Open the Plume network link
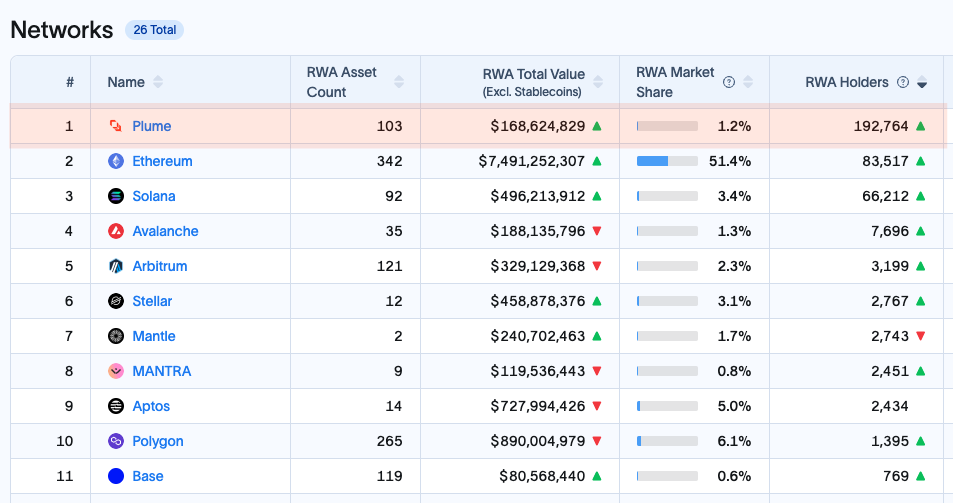The height and width of the screenshot is (503, 953). [151, 126]
